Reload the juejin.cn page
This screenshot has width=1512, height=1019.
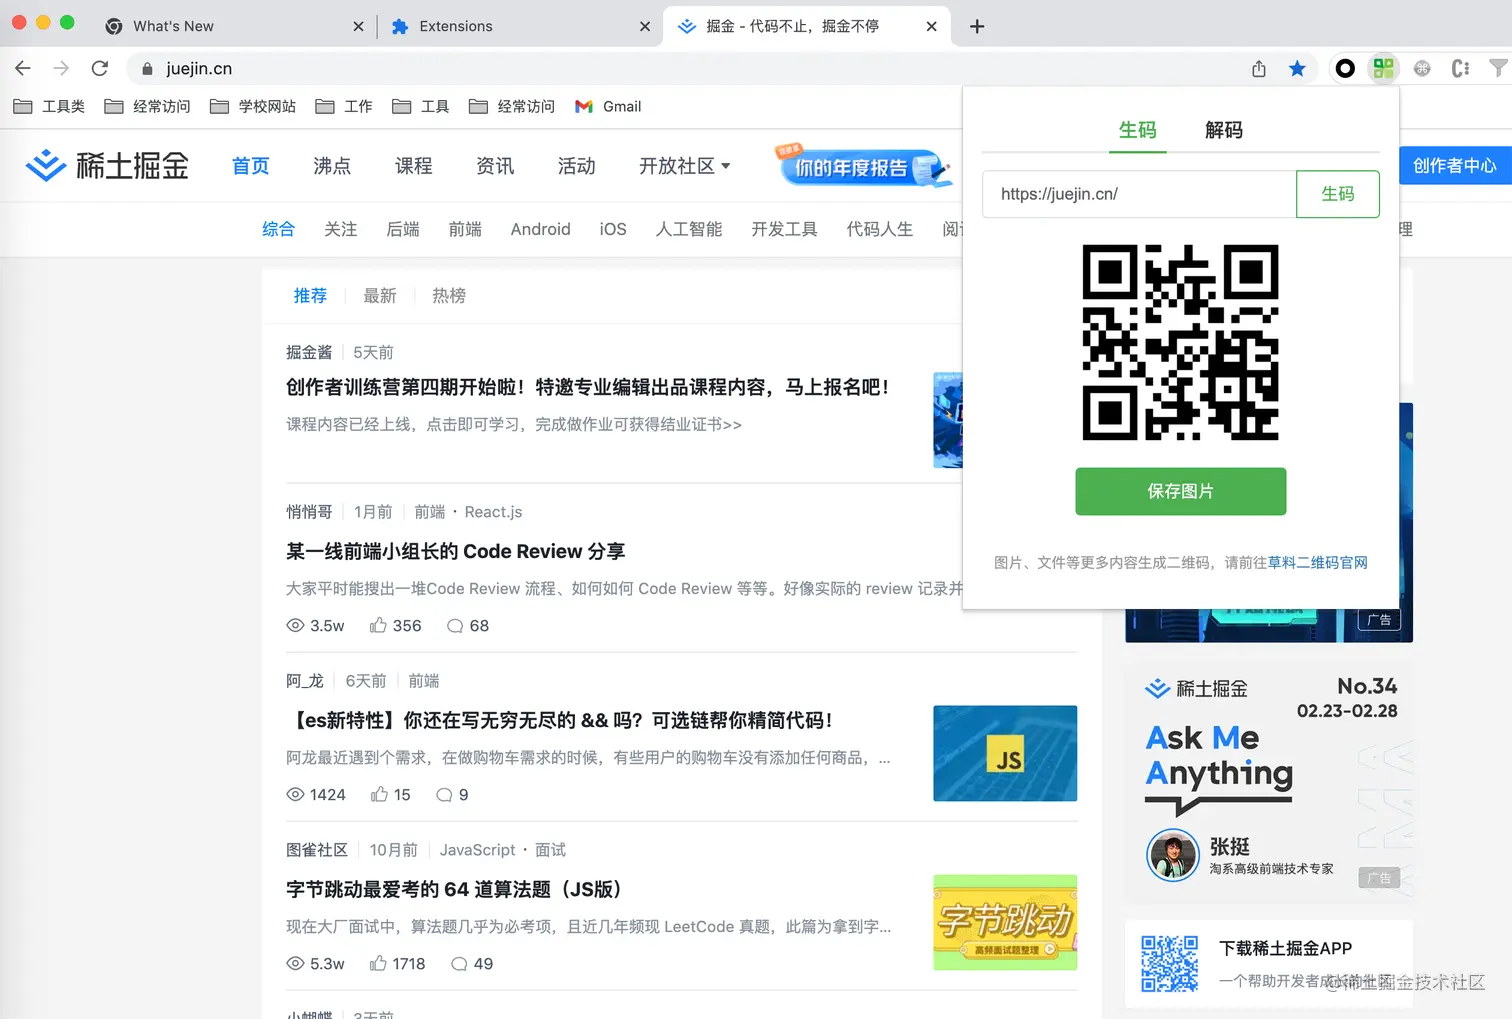99,68
